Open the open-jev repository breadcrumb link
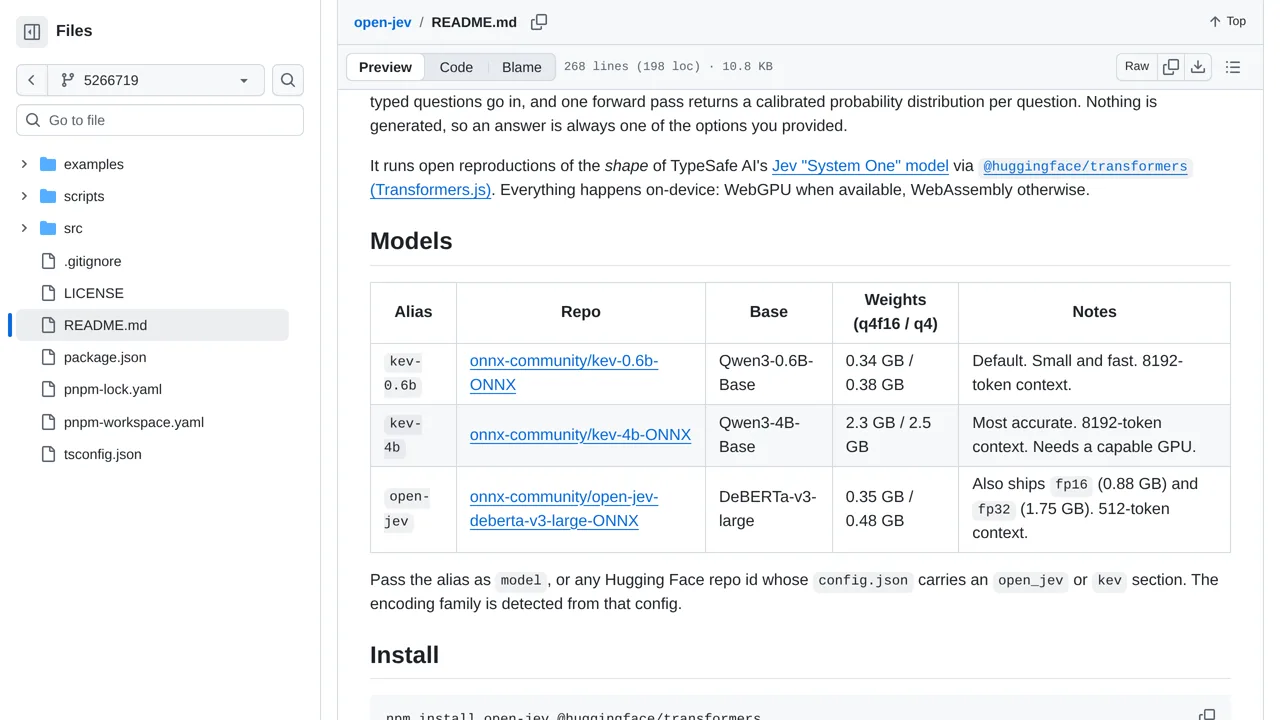The height and width of the screenshot is (720, 1280). 382,22
